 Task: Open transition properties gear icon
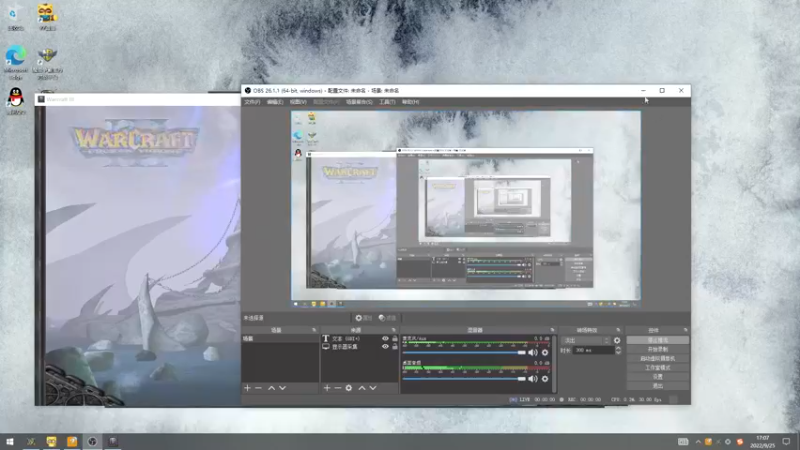coord(617,340)
